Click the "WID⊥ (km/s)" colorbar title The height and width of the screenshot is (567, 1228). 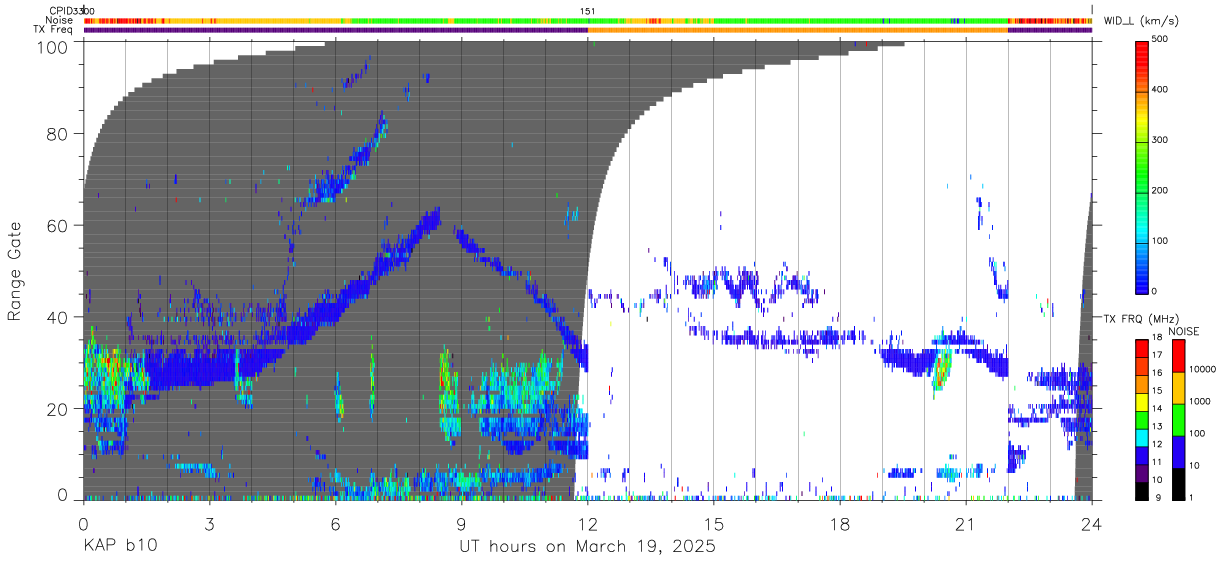[1144, 20]
